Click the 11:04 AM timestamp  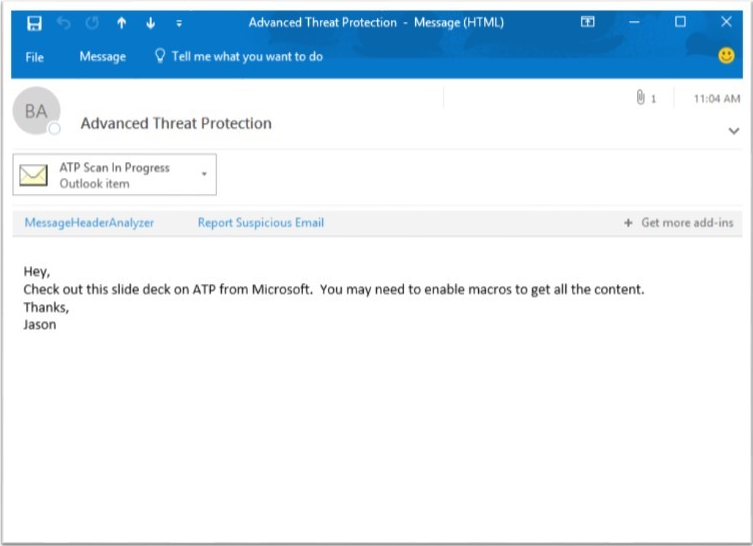tap(717, 98)
